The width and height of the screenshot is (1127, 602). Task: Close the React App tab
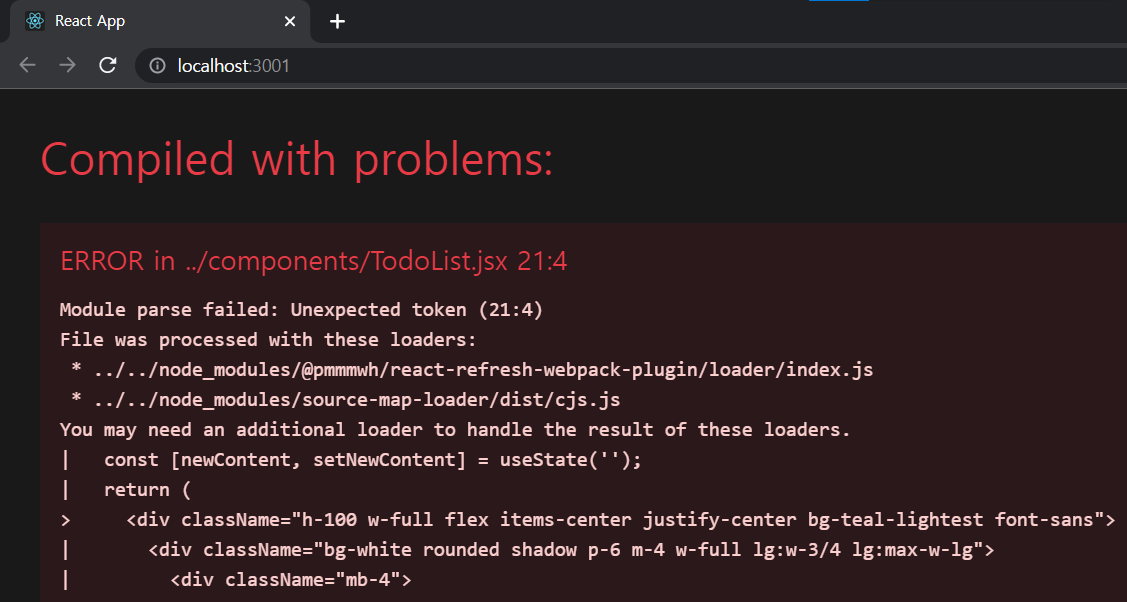click(x=289, y=20)
